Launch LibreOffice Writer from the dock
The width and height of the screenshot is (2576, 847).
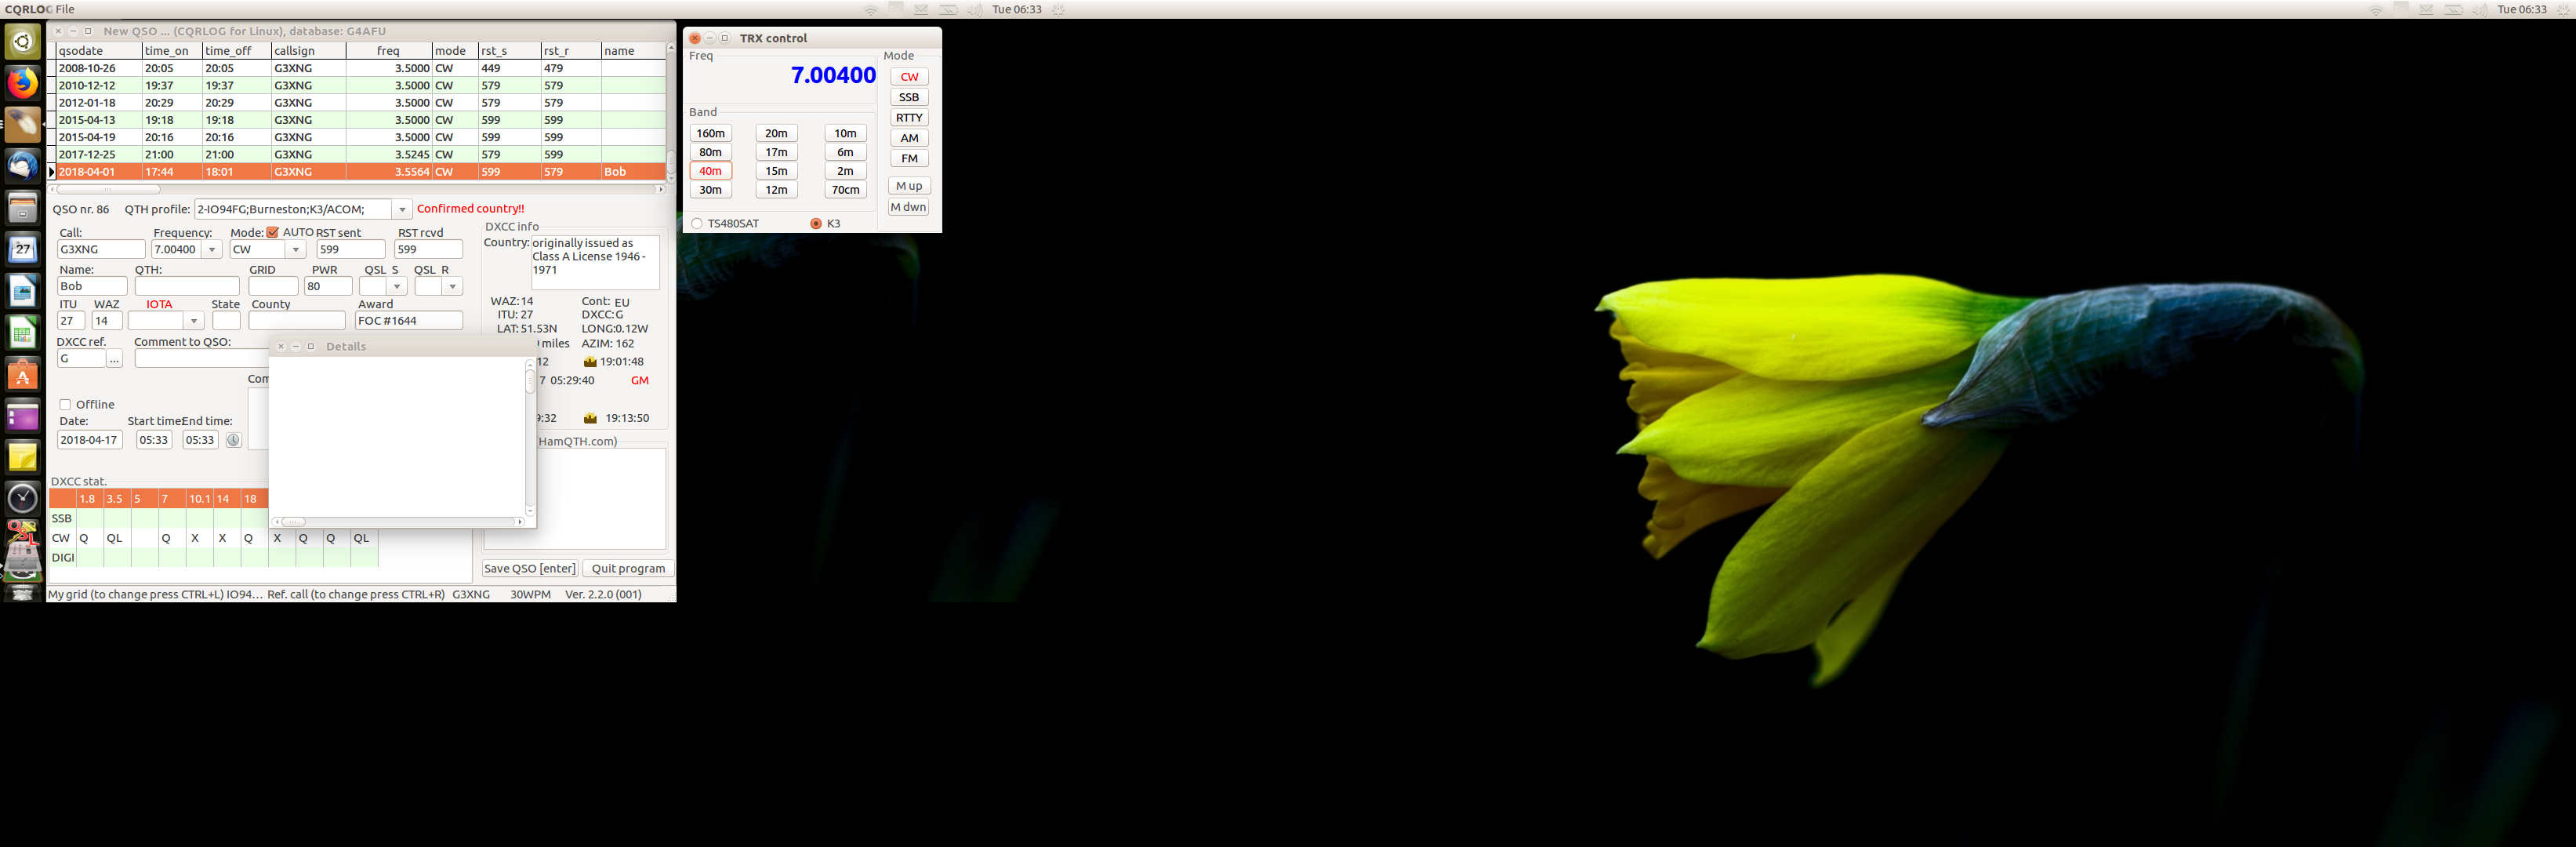(x=22, y=291)
